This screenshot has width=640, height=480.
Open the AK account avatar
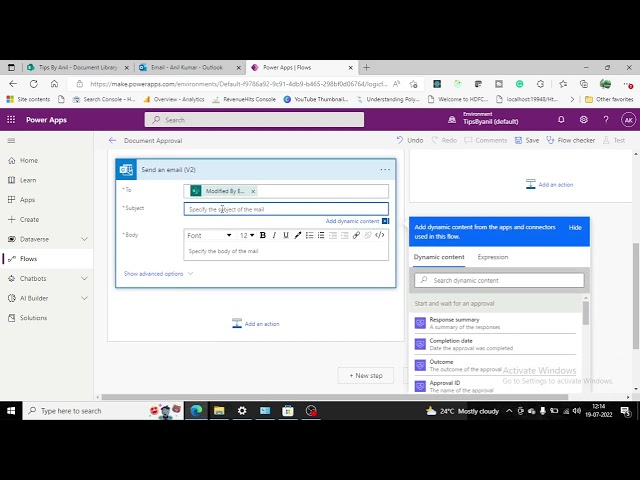click(629, 120)
